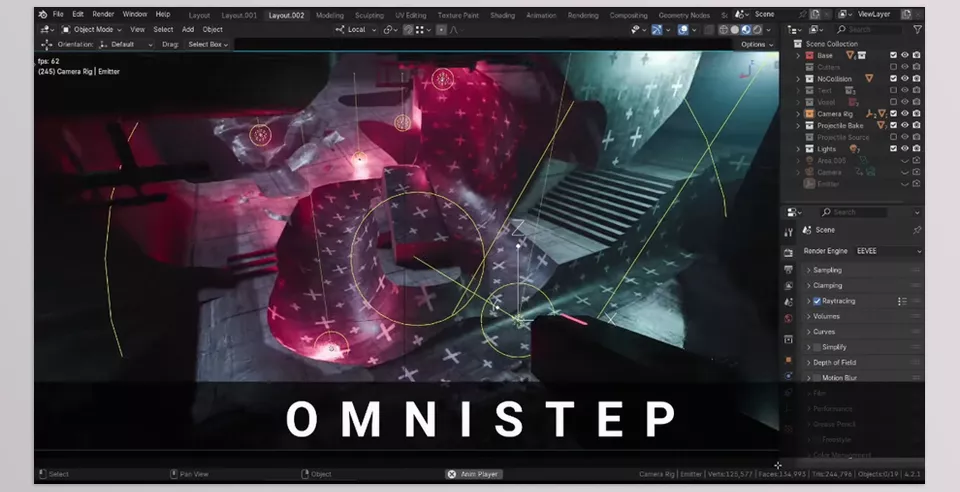The width and height of the screenshot is (960, 492).
Task: Open the File menu
Action: tap(58, 14)
